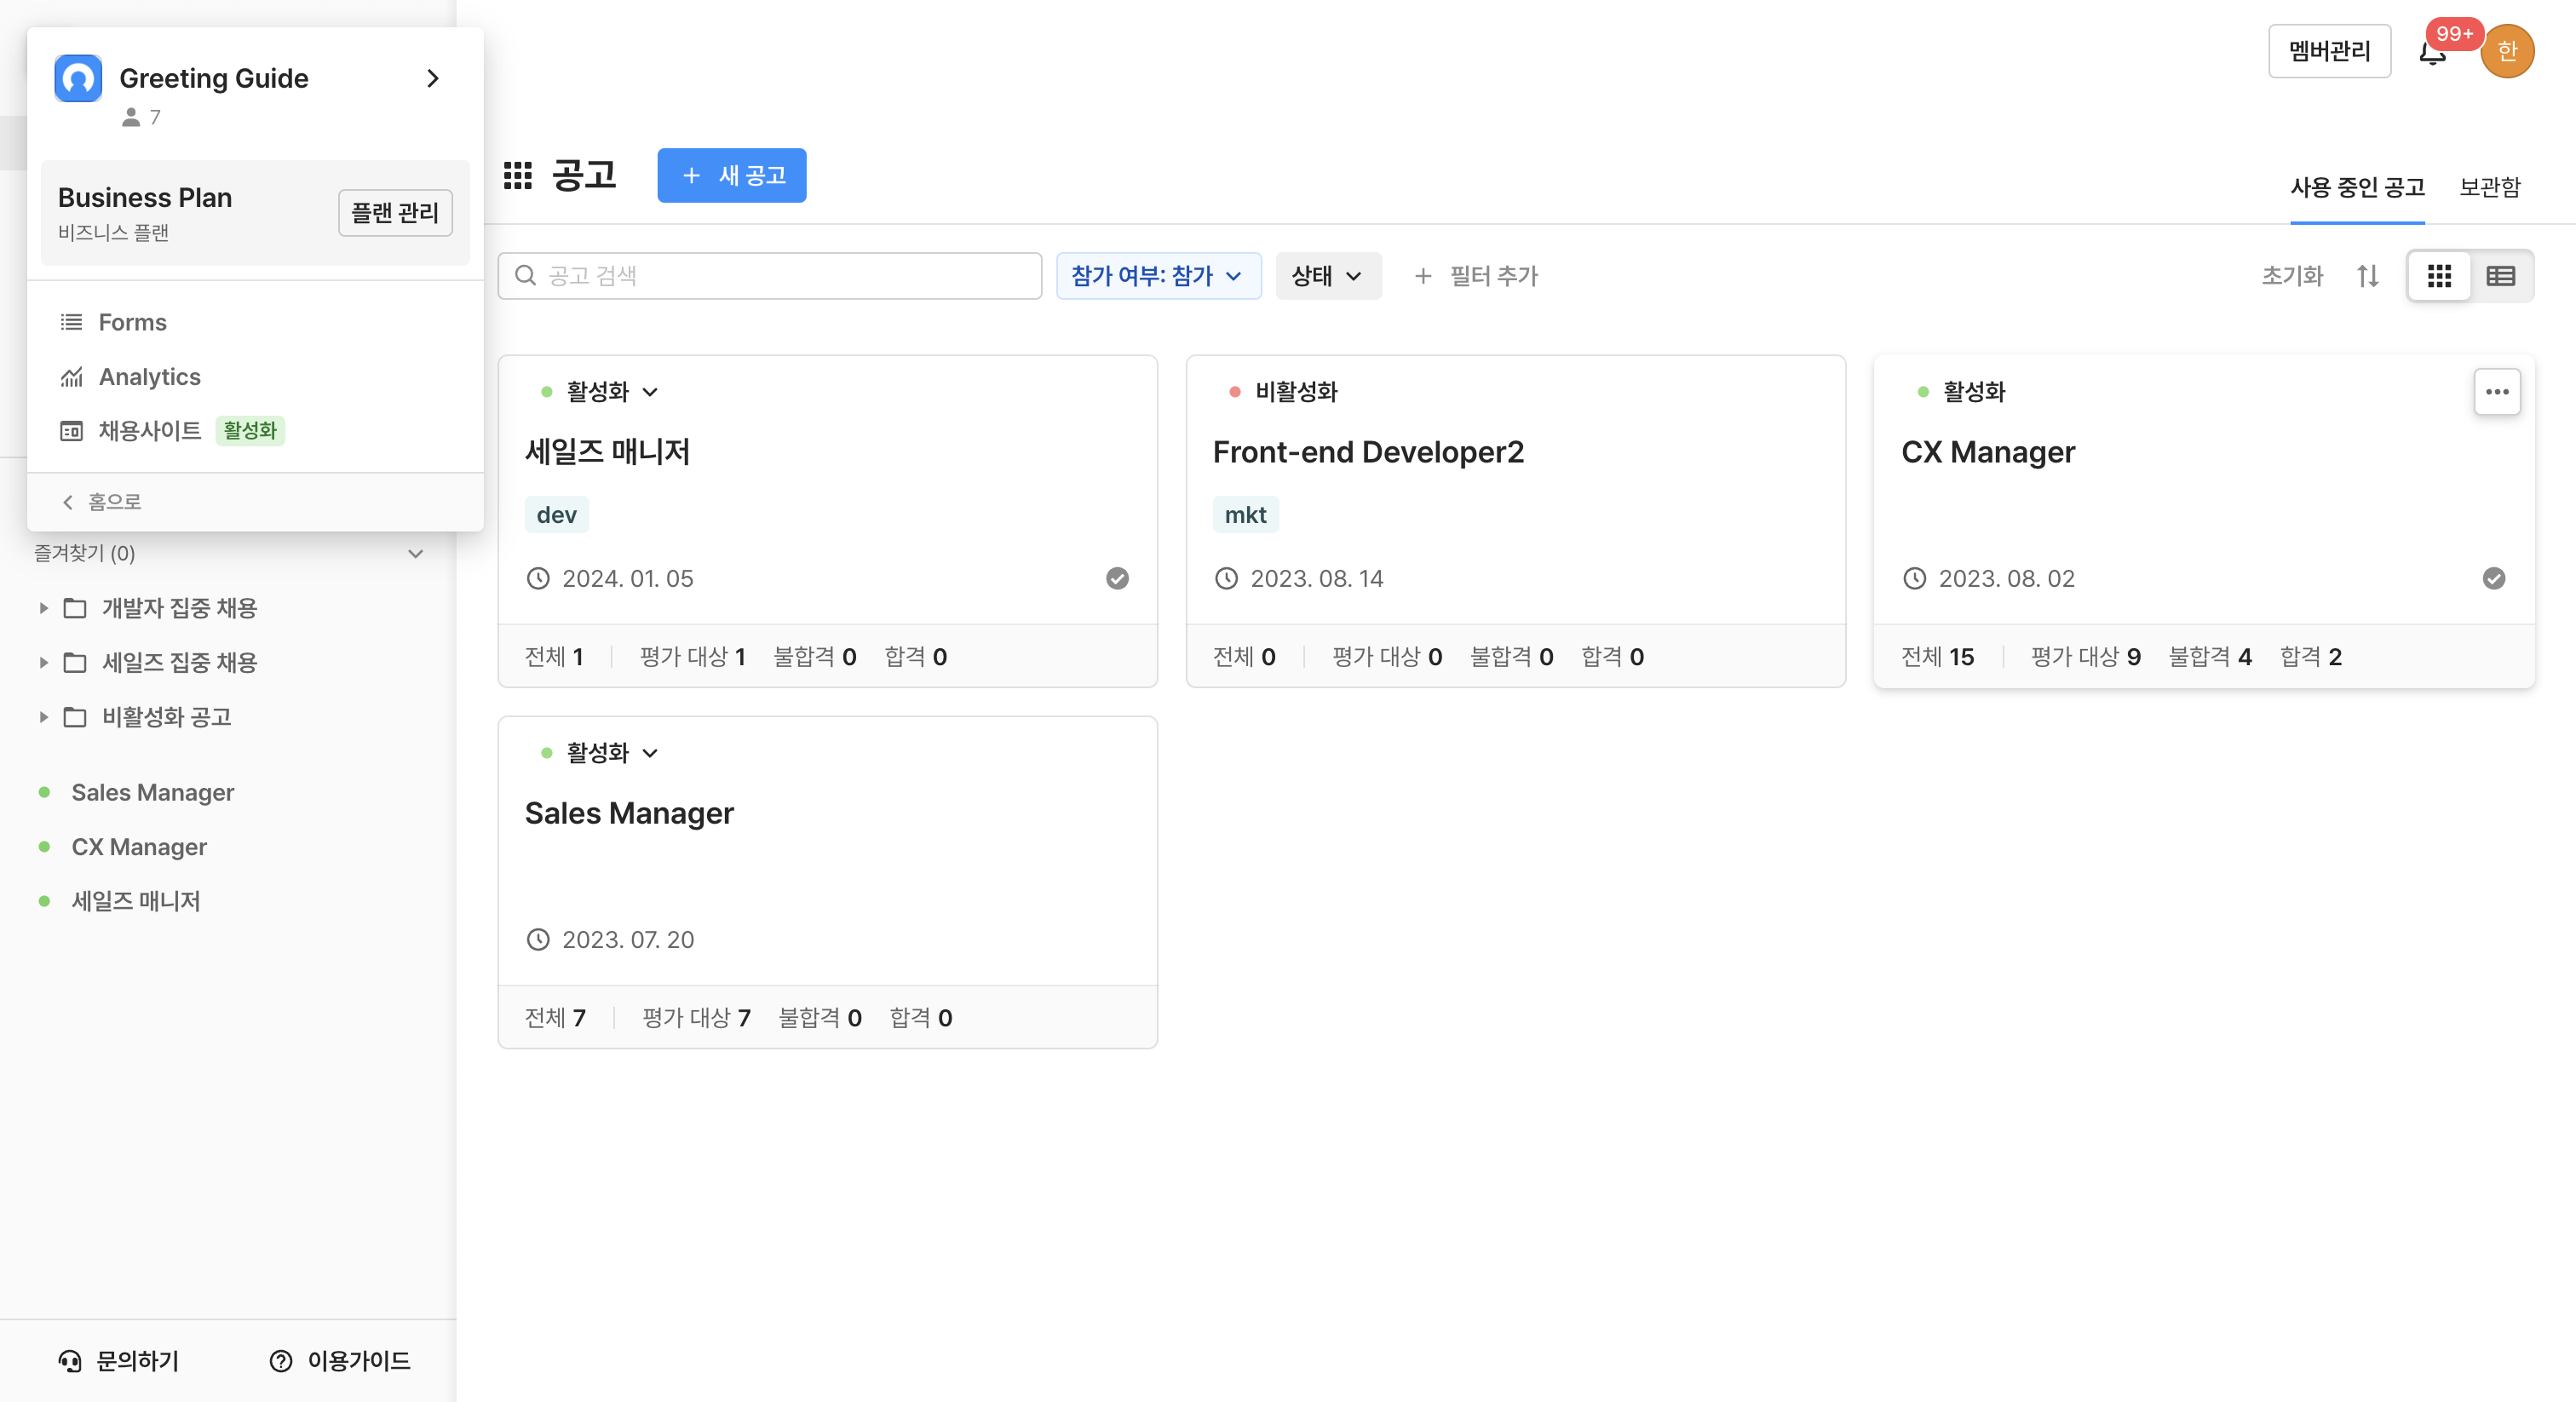Go back with 홈으로
Screen dimensions: 2576x1402
pyautogui.click(x=102, y=502)
